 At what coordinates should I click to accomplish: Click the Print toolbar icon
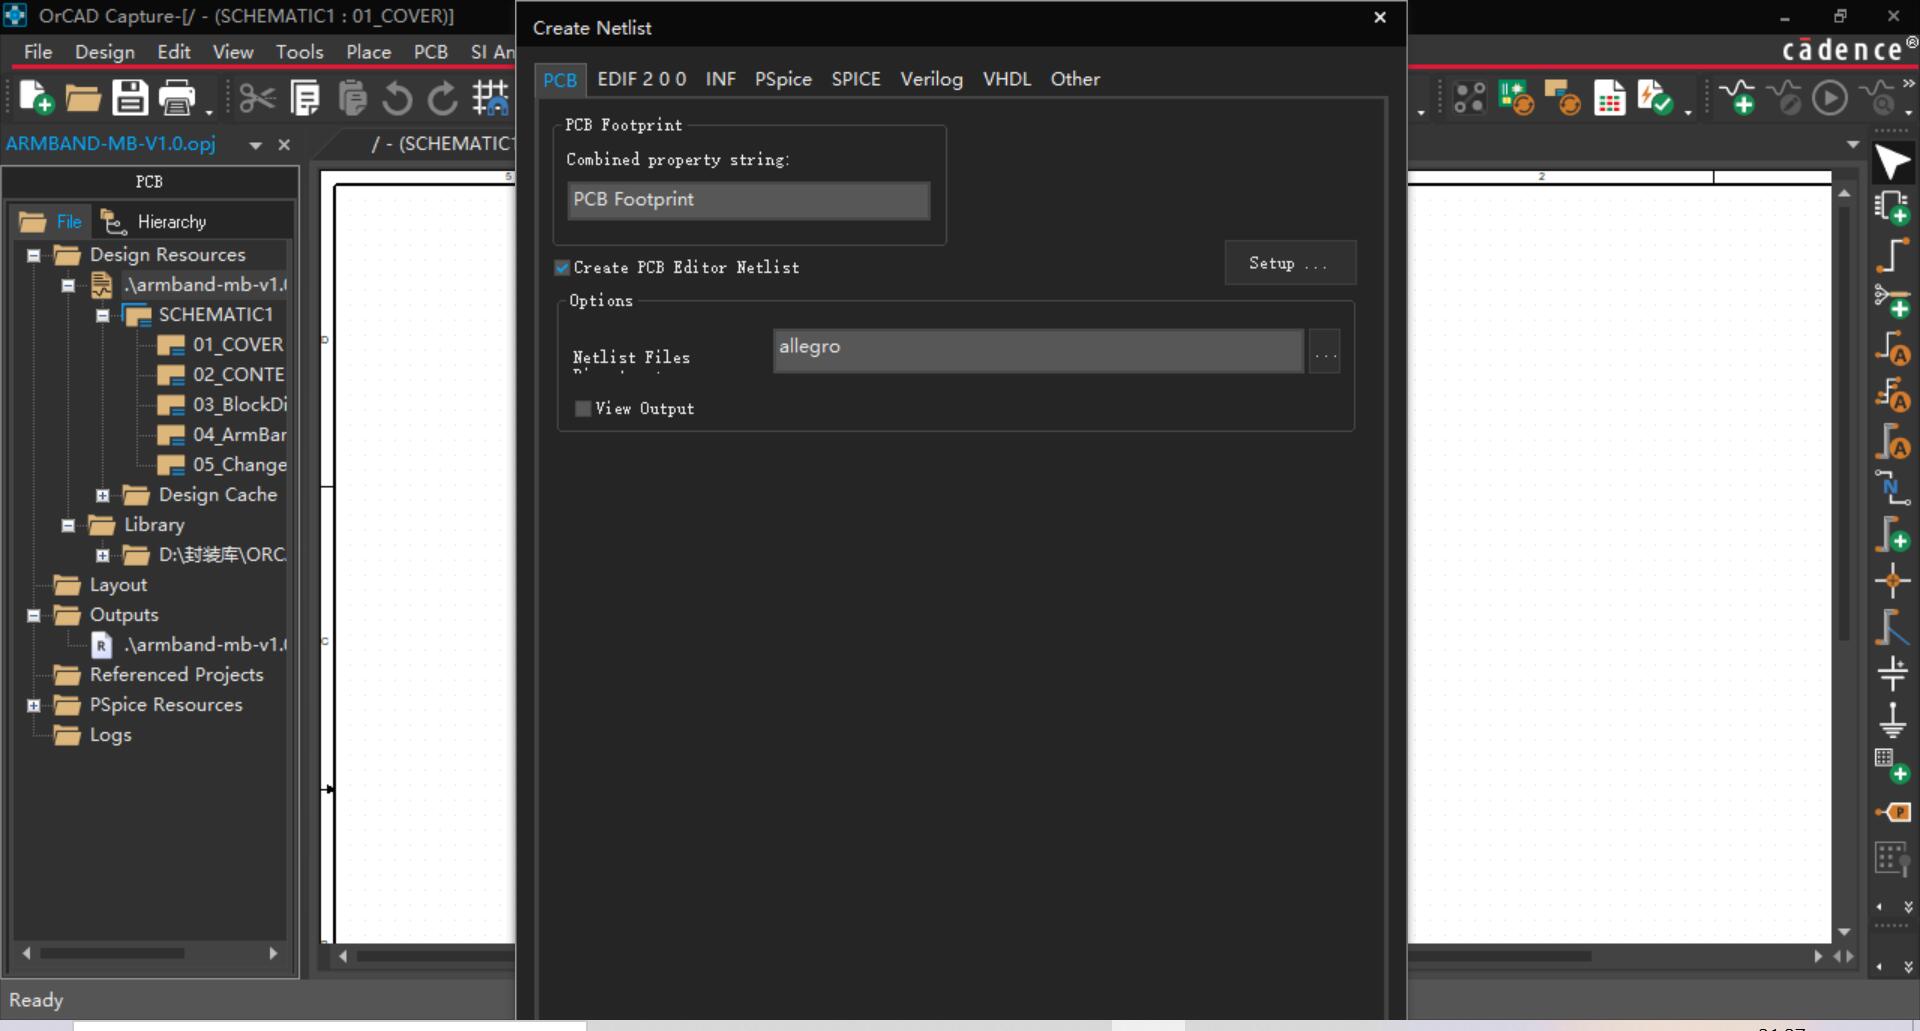pos(177,98)
